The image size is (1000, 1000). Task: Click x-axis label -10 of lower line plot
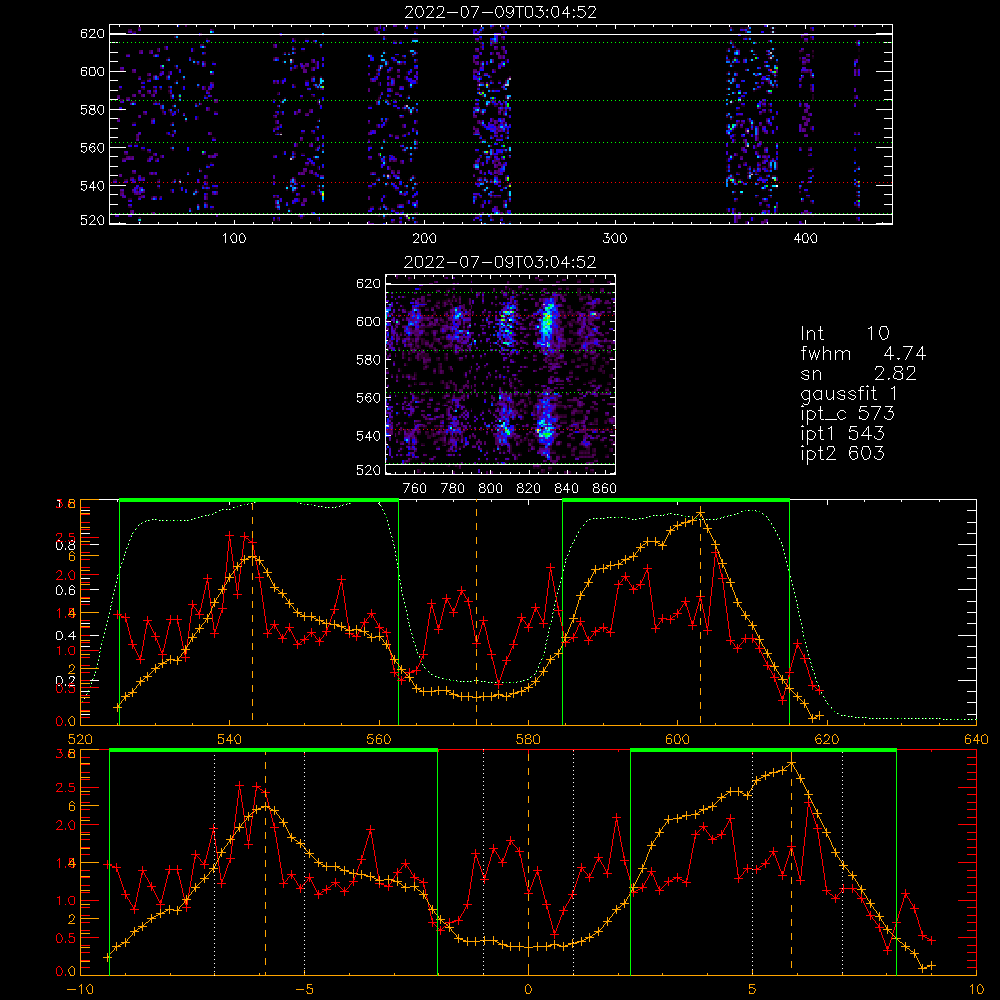(x=80, y=990)
